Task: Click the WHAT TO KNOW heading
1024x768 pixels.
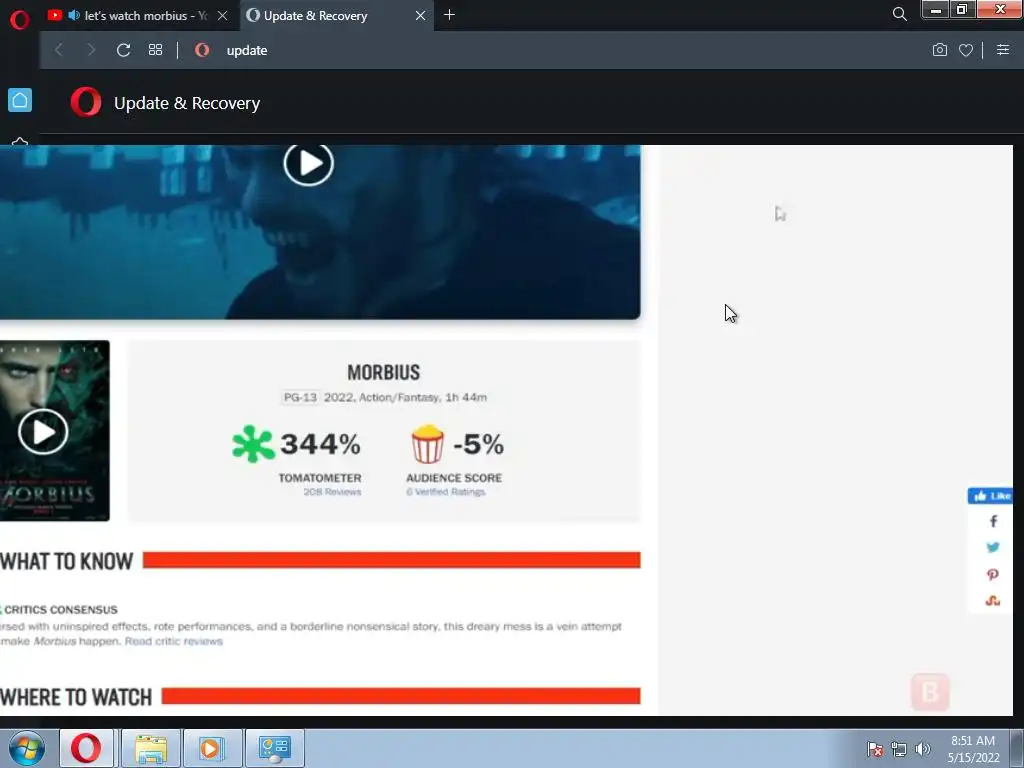Action: [67, 562]
